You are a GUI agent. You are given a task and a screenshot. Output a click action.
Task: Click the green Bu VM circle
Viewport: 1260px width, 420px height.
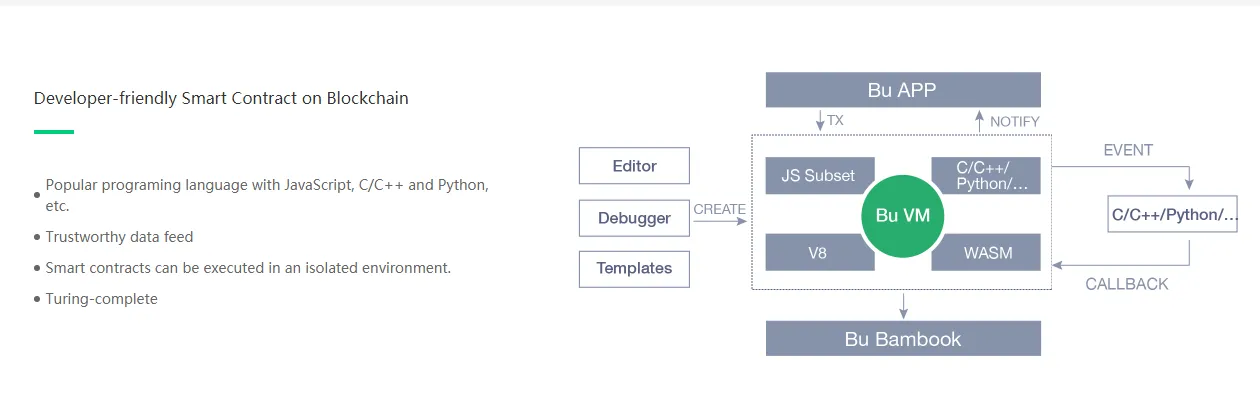(x=903, y=215)
